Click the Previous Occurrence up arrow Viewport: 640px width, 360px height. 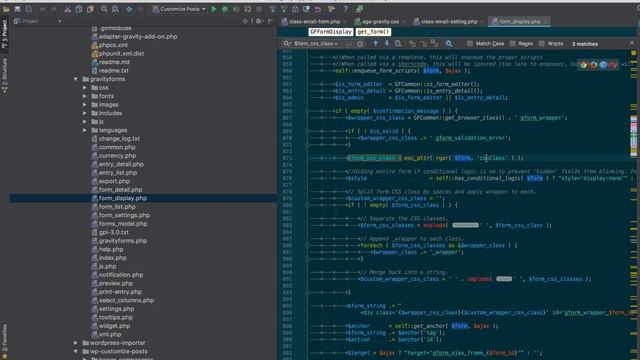coord(376,44)
